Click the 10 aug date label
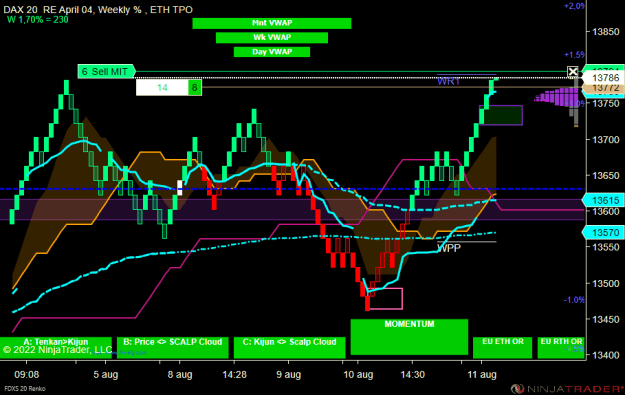 tap(358, 375)
